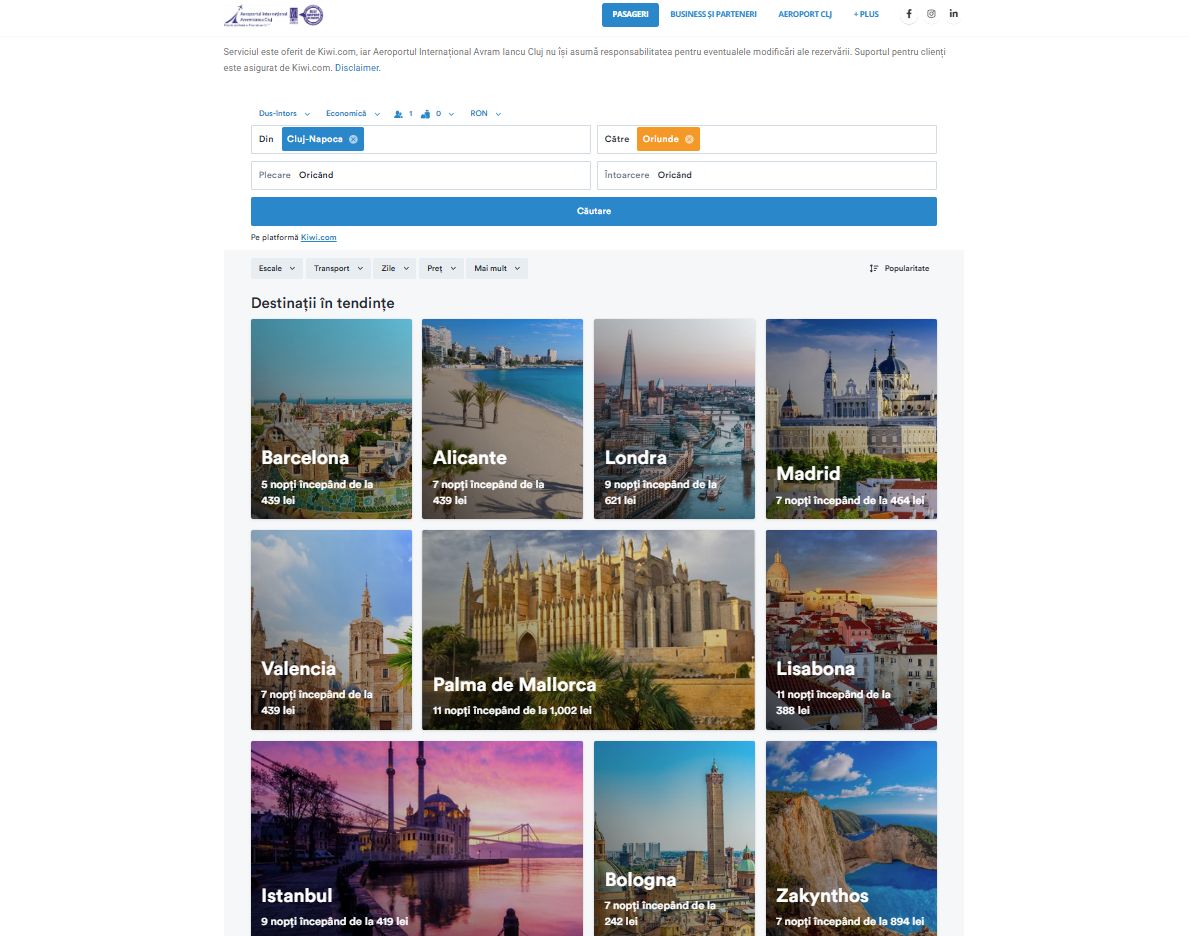The image size is (1189, 936).
Task: Open the RON currency dropdown
Action: tap(485, 114)
